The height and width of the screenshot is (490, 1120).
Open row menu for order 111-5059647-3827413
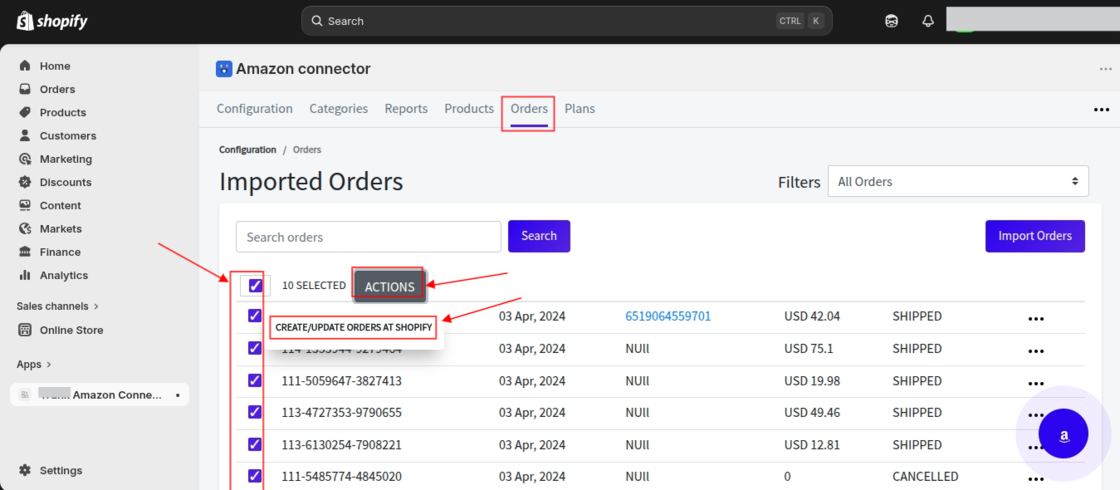point(1036,384)
